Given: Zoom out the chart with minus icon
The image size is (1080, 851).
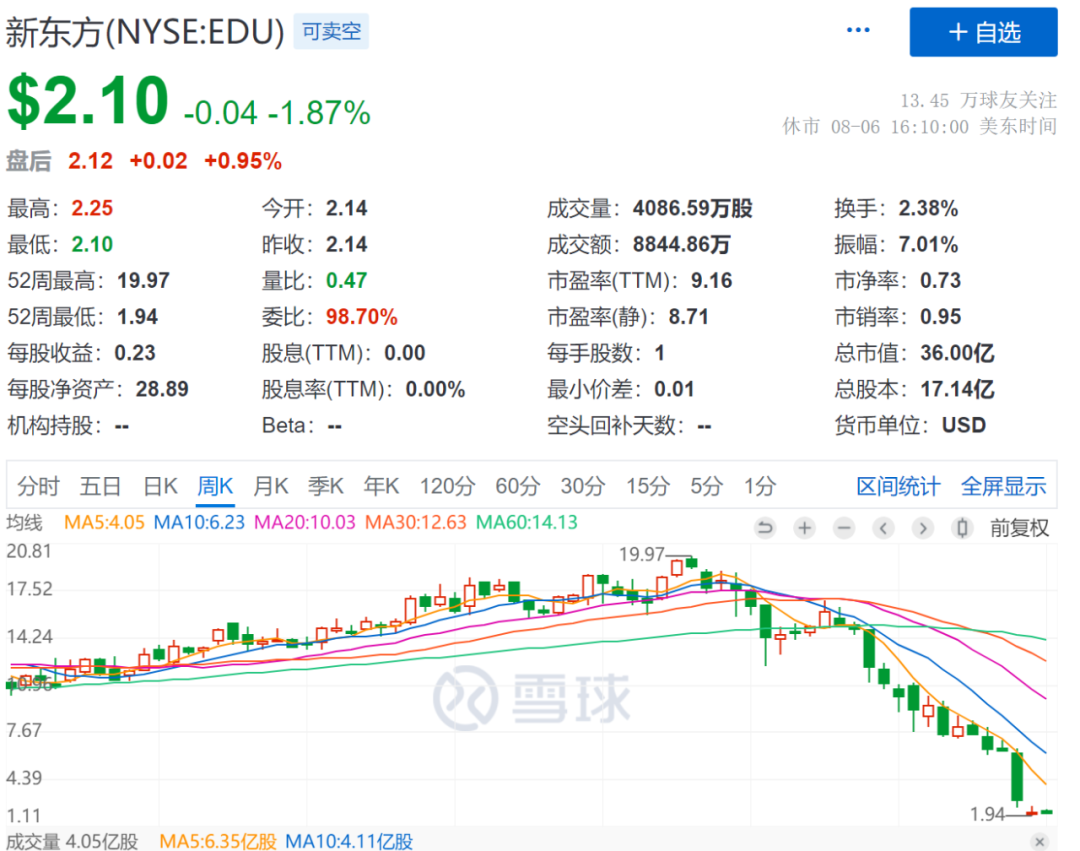Looking at the screenshot, I should 844,528.
